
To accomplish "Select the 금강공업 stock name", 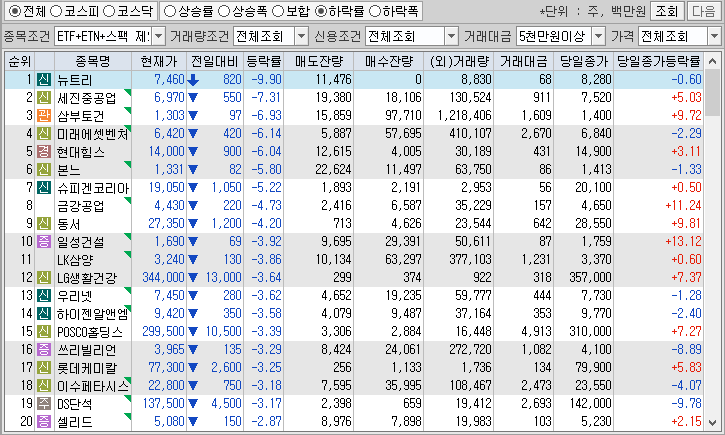I will coord(80,206).
